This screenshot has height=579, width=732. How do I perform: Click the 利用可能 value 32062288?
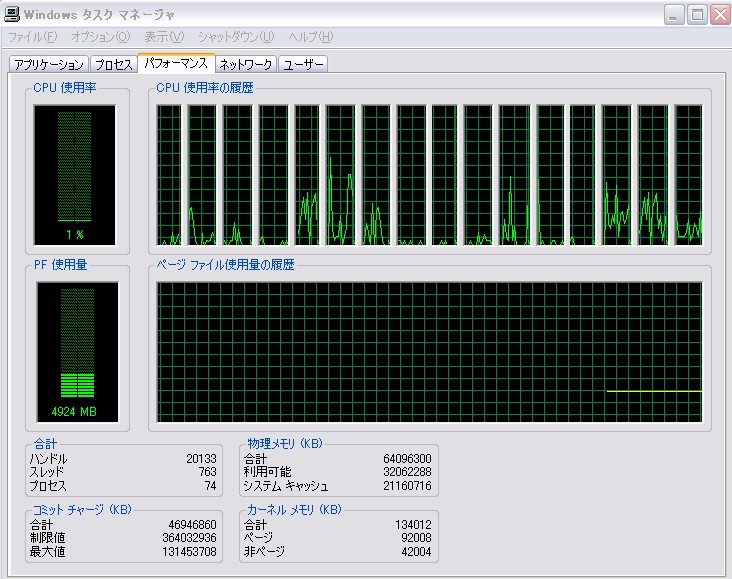(407, 472)
